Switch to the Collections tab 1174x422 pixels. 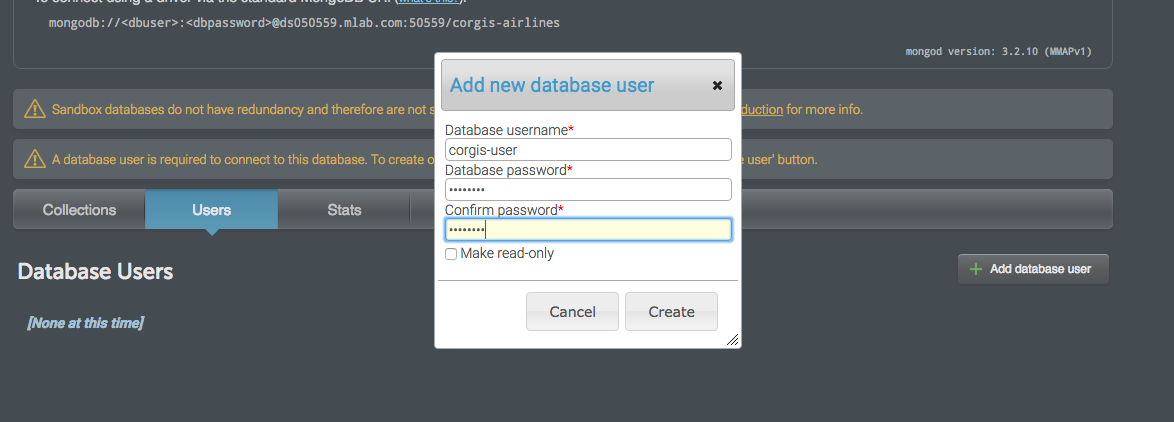(79, 210)
